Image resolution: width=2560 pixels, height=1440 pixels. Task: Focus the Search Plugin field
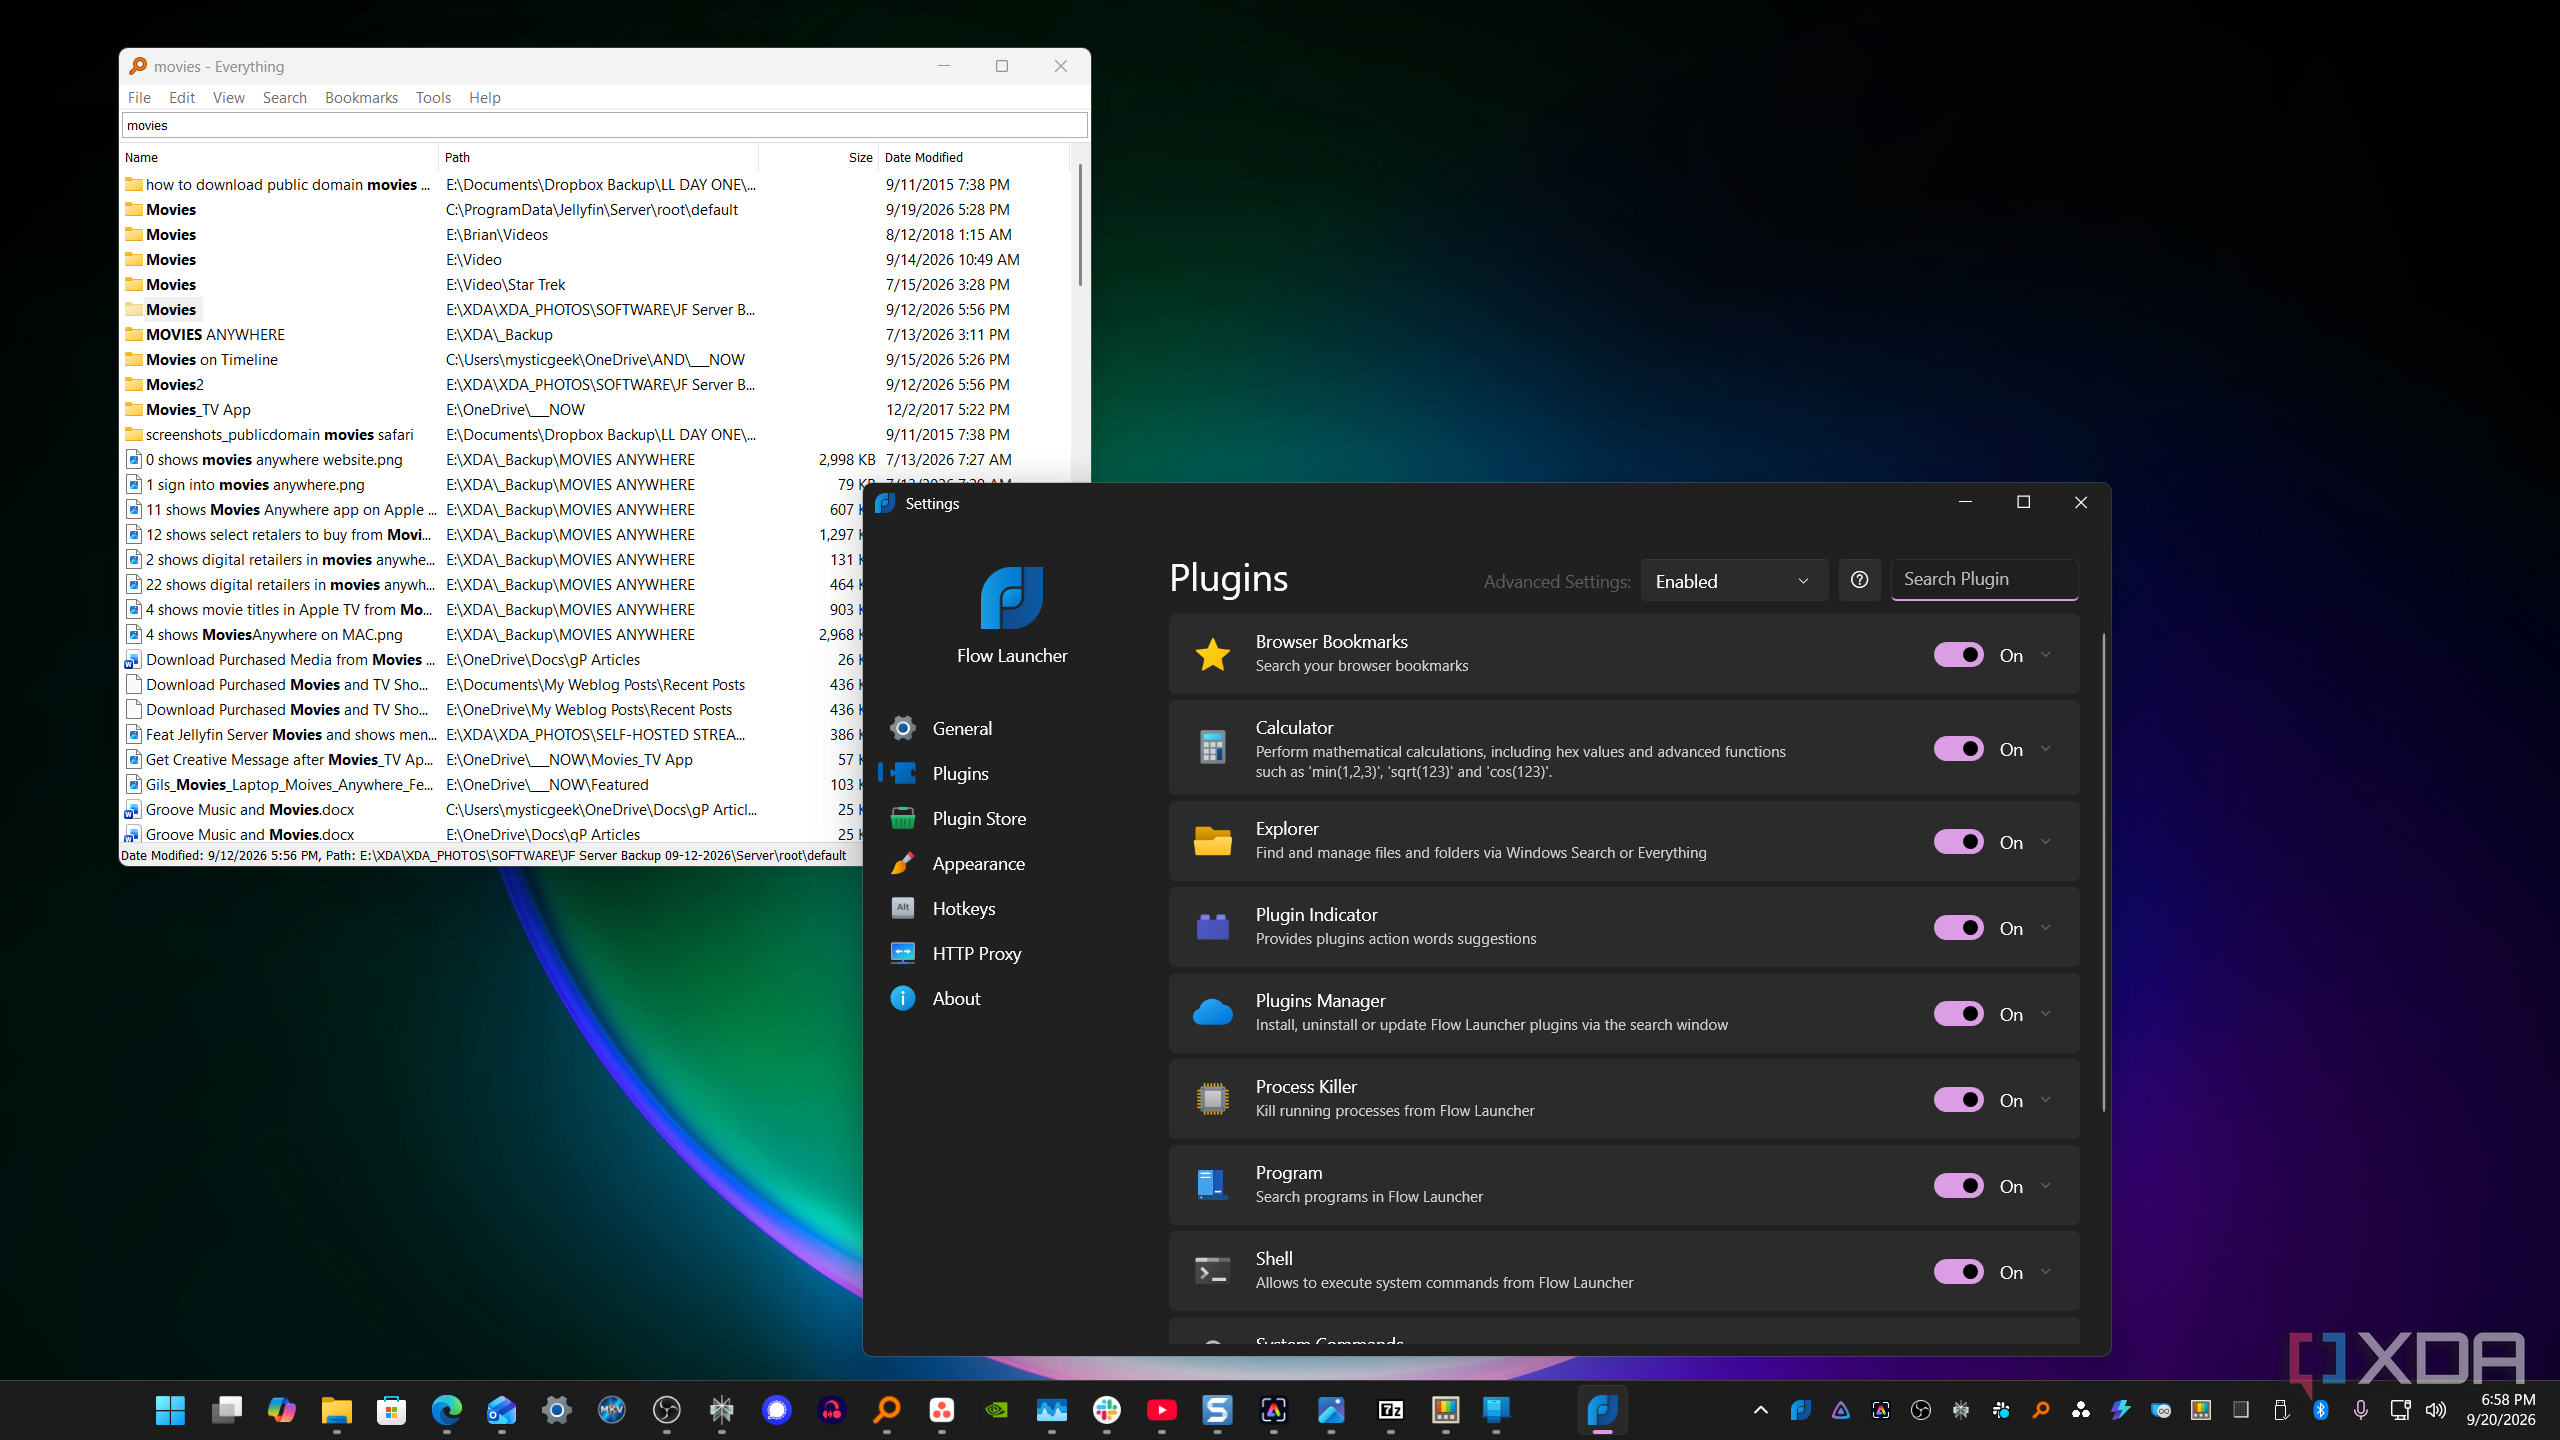(x=1984, y=580)
